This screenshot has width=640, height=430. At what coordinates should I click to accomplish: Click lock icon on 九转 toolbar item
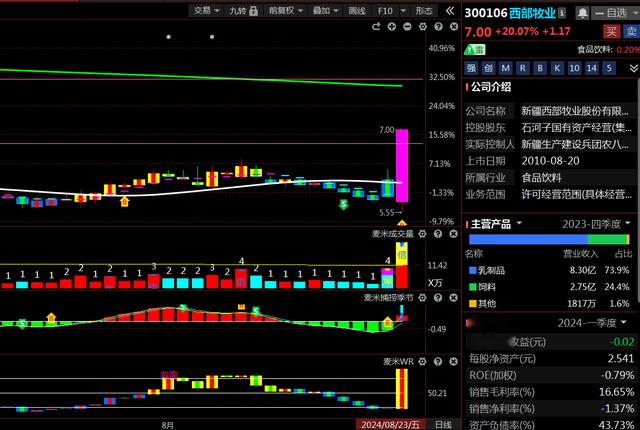253,11
